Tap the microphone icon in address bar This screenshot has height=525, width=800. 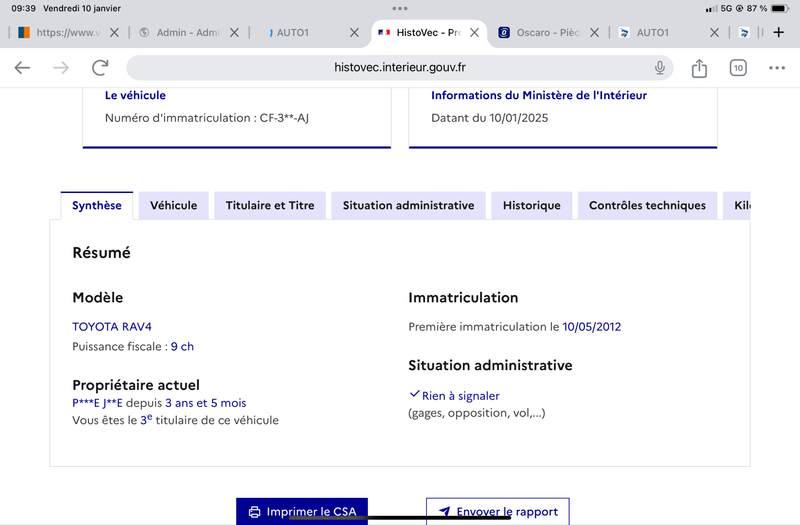tap(660, 67)
